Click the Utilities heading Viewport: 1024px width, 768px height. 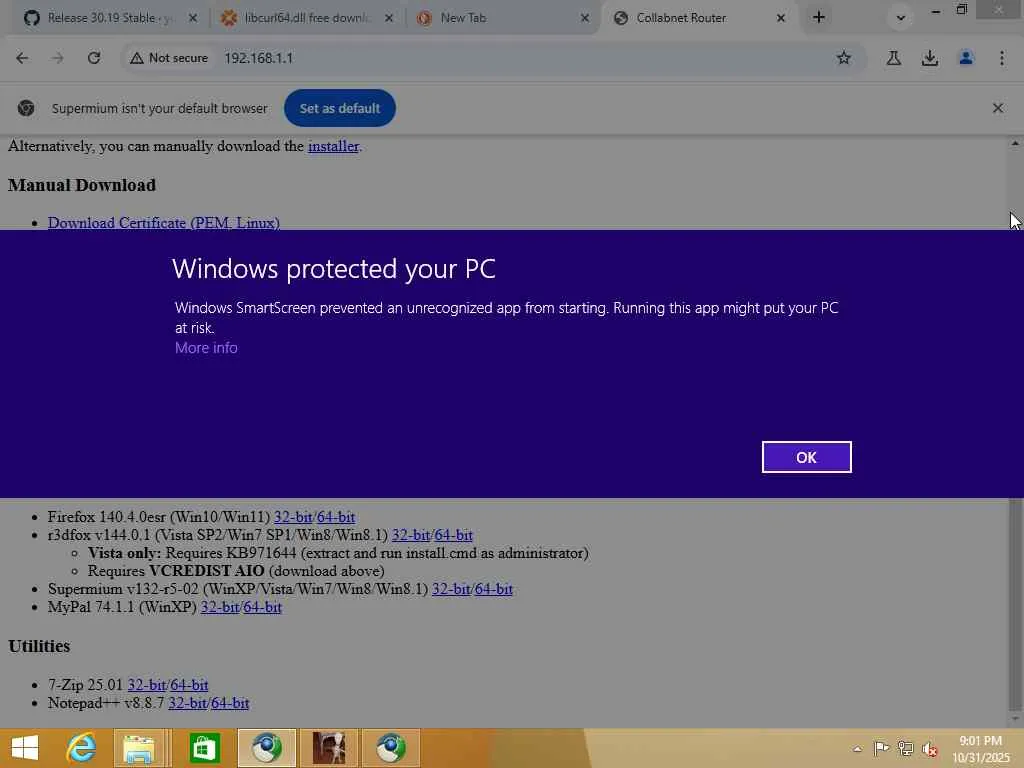pos(39,647)
